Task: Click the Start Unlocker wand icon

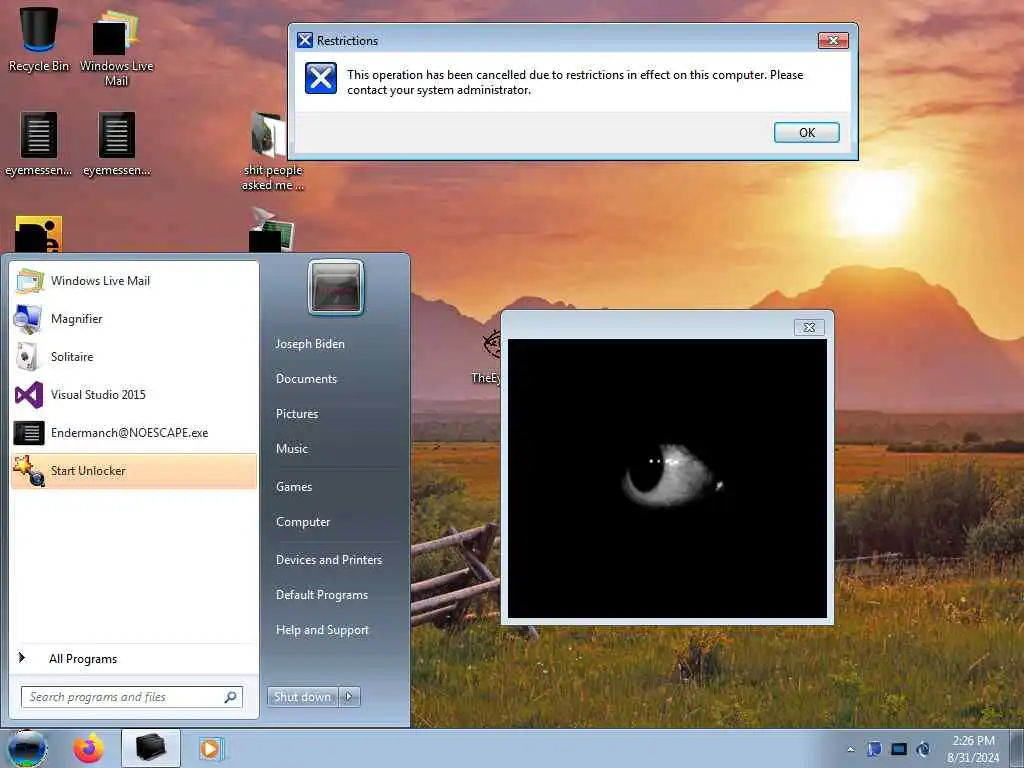Action: [29, 471]
